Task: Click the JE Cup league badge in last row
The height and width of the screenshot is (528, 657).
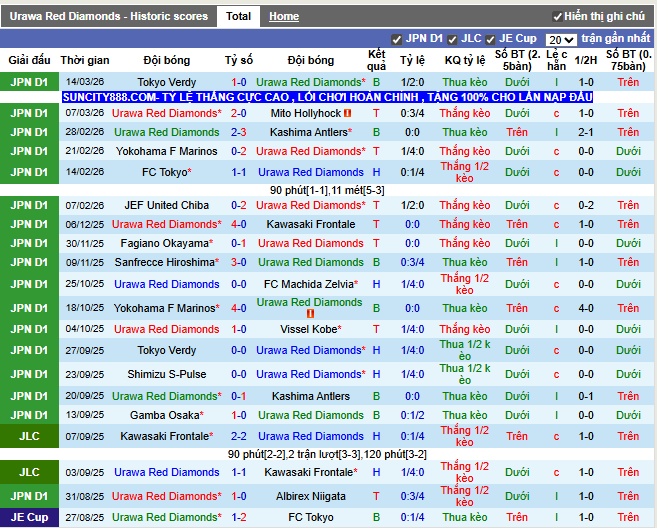Action: [30, 517]
